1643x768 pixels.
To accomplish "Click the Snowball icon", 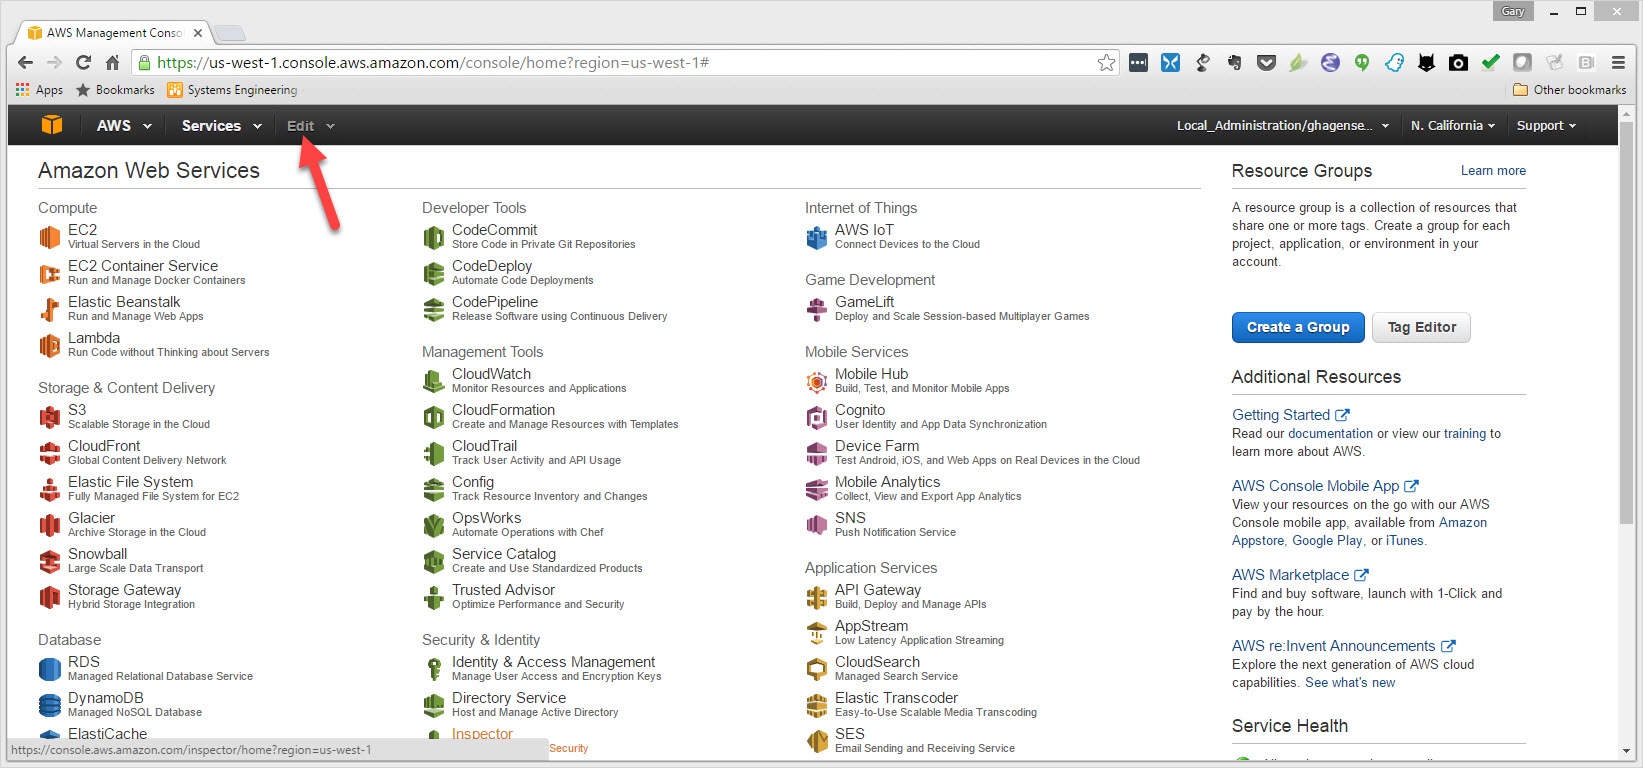I will pyautogui.click(x=50, y=561).
